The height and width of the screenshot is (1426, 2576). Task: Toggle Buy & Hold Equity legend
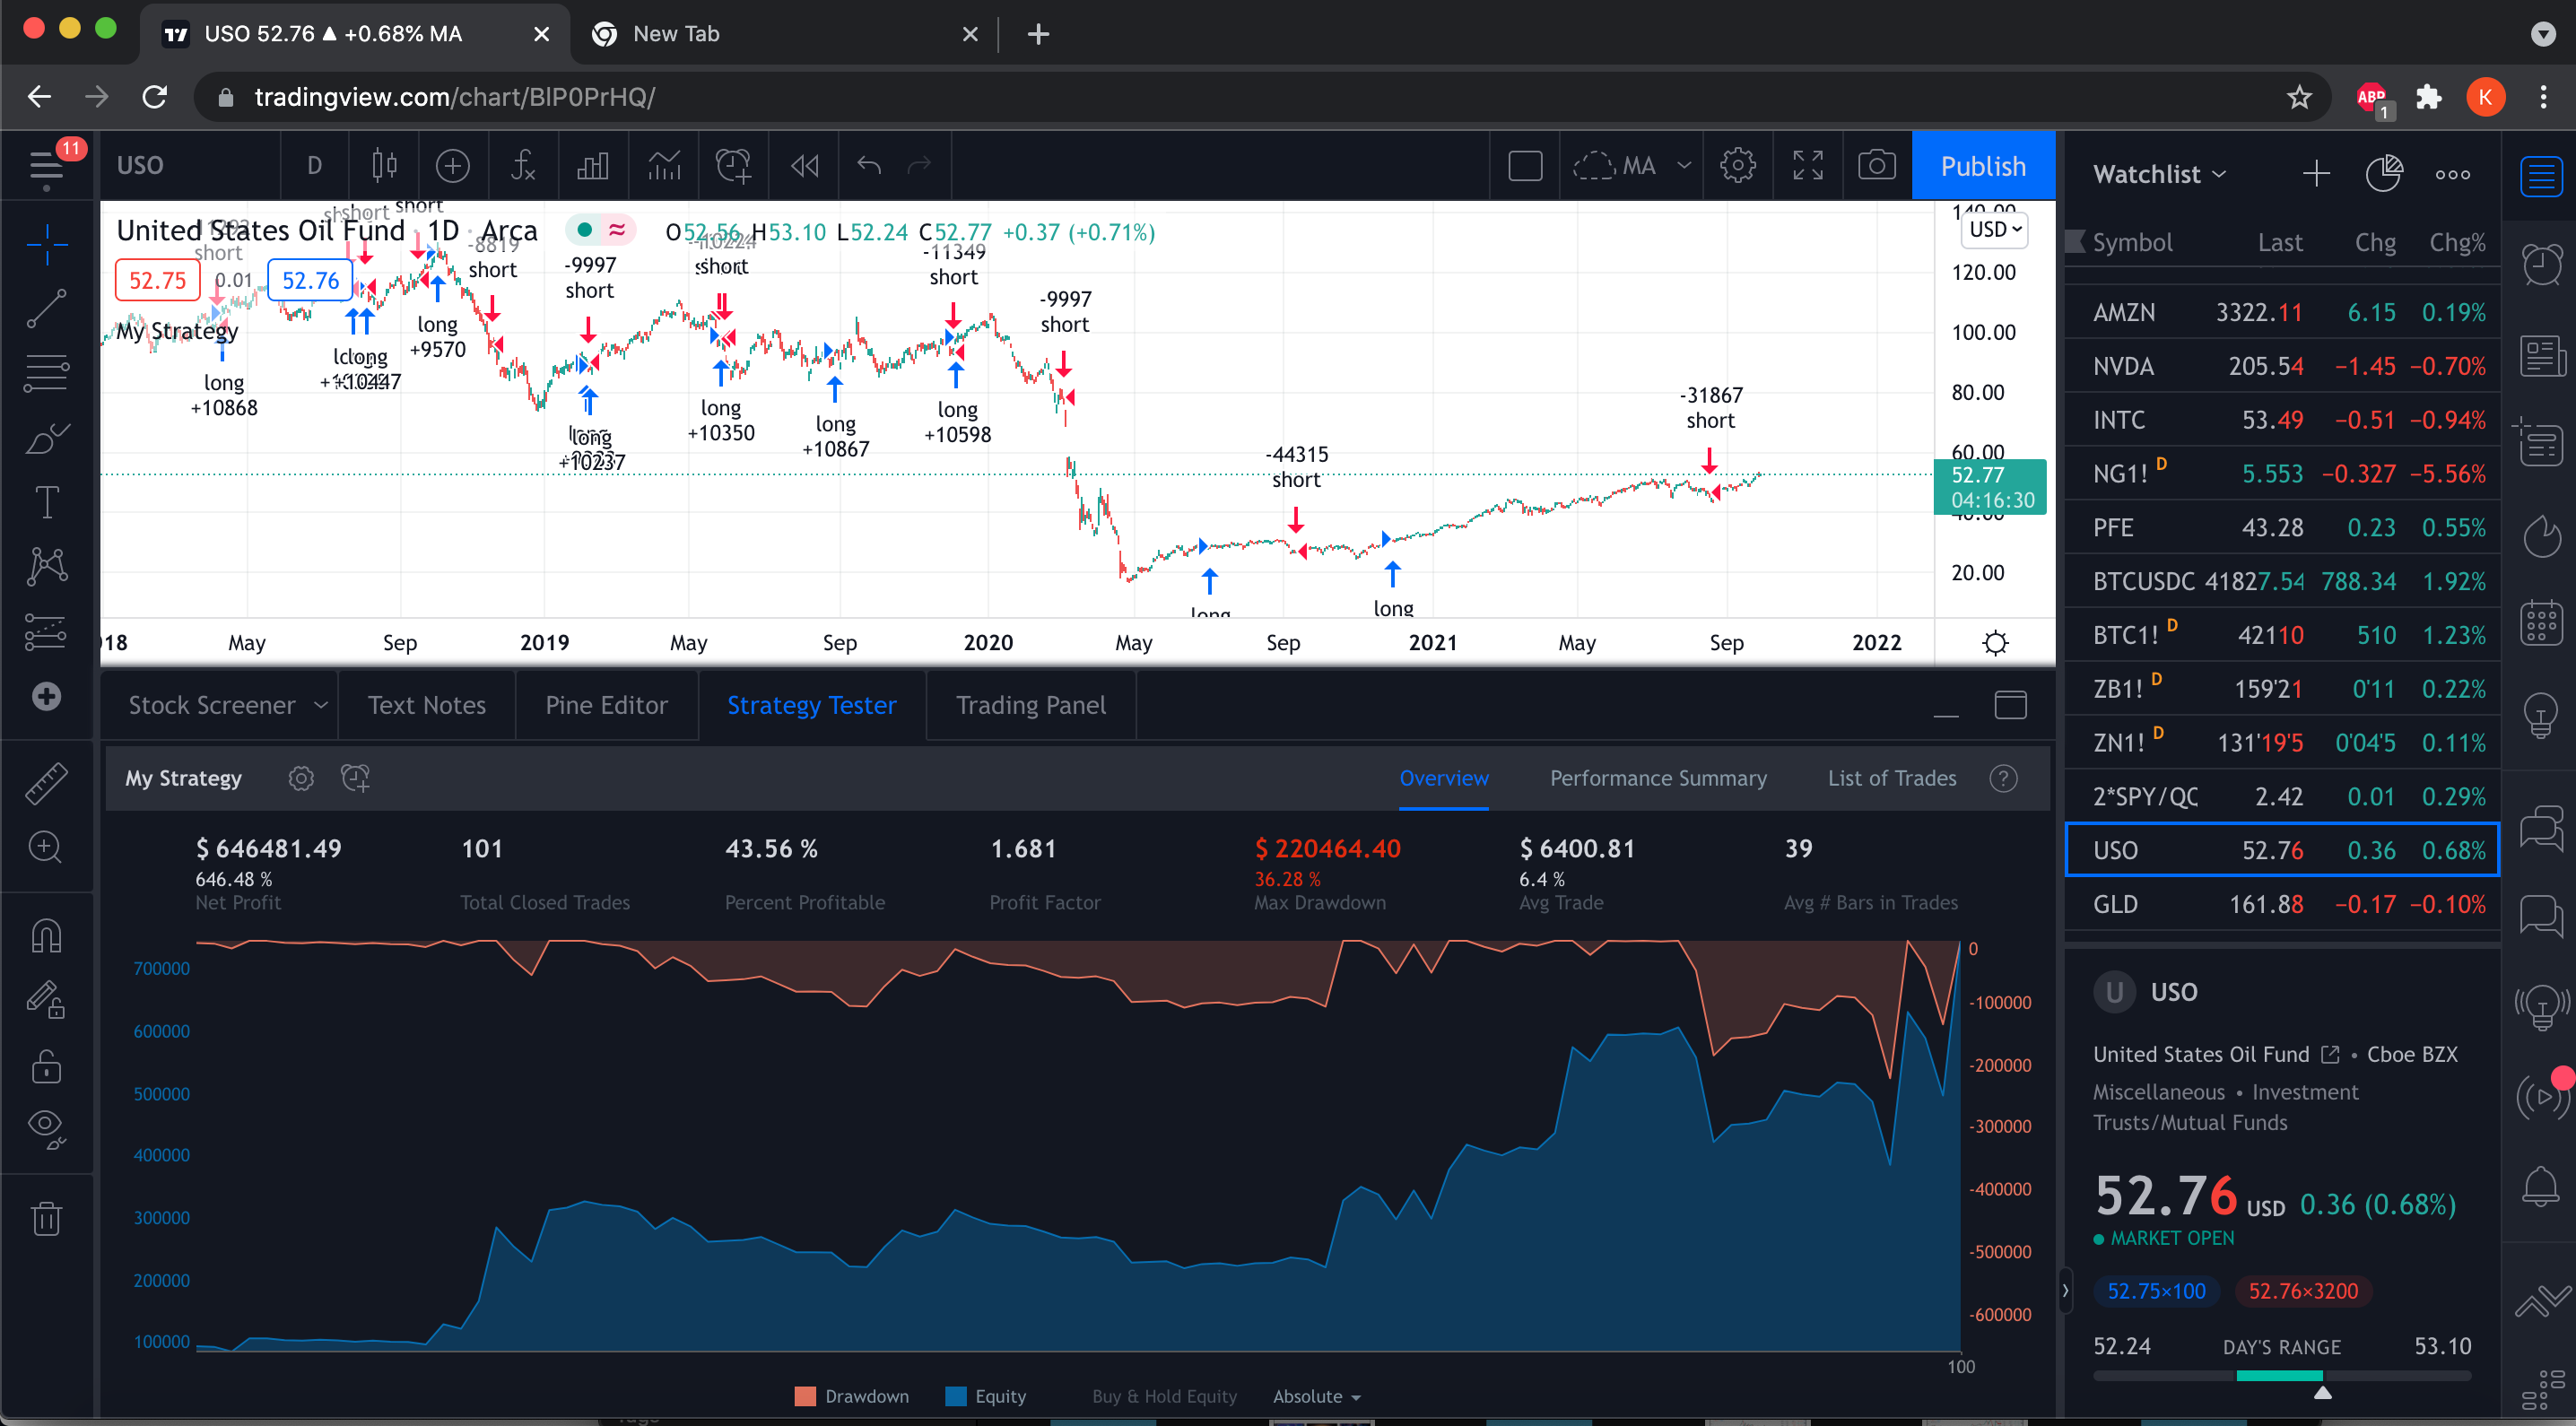point(1163,1396)
